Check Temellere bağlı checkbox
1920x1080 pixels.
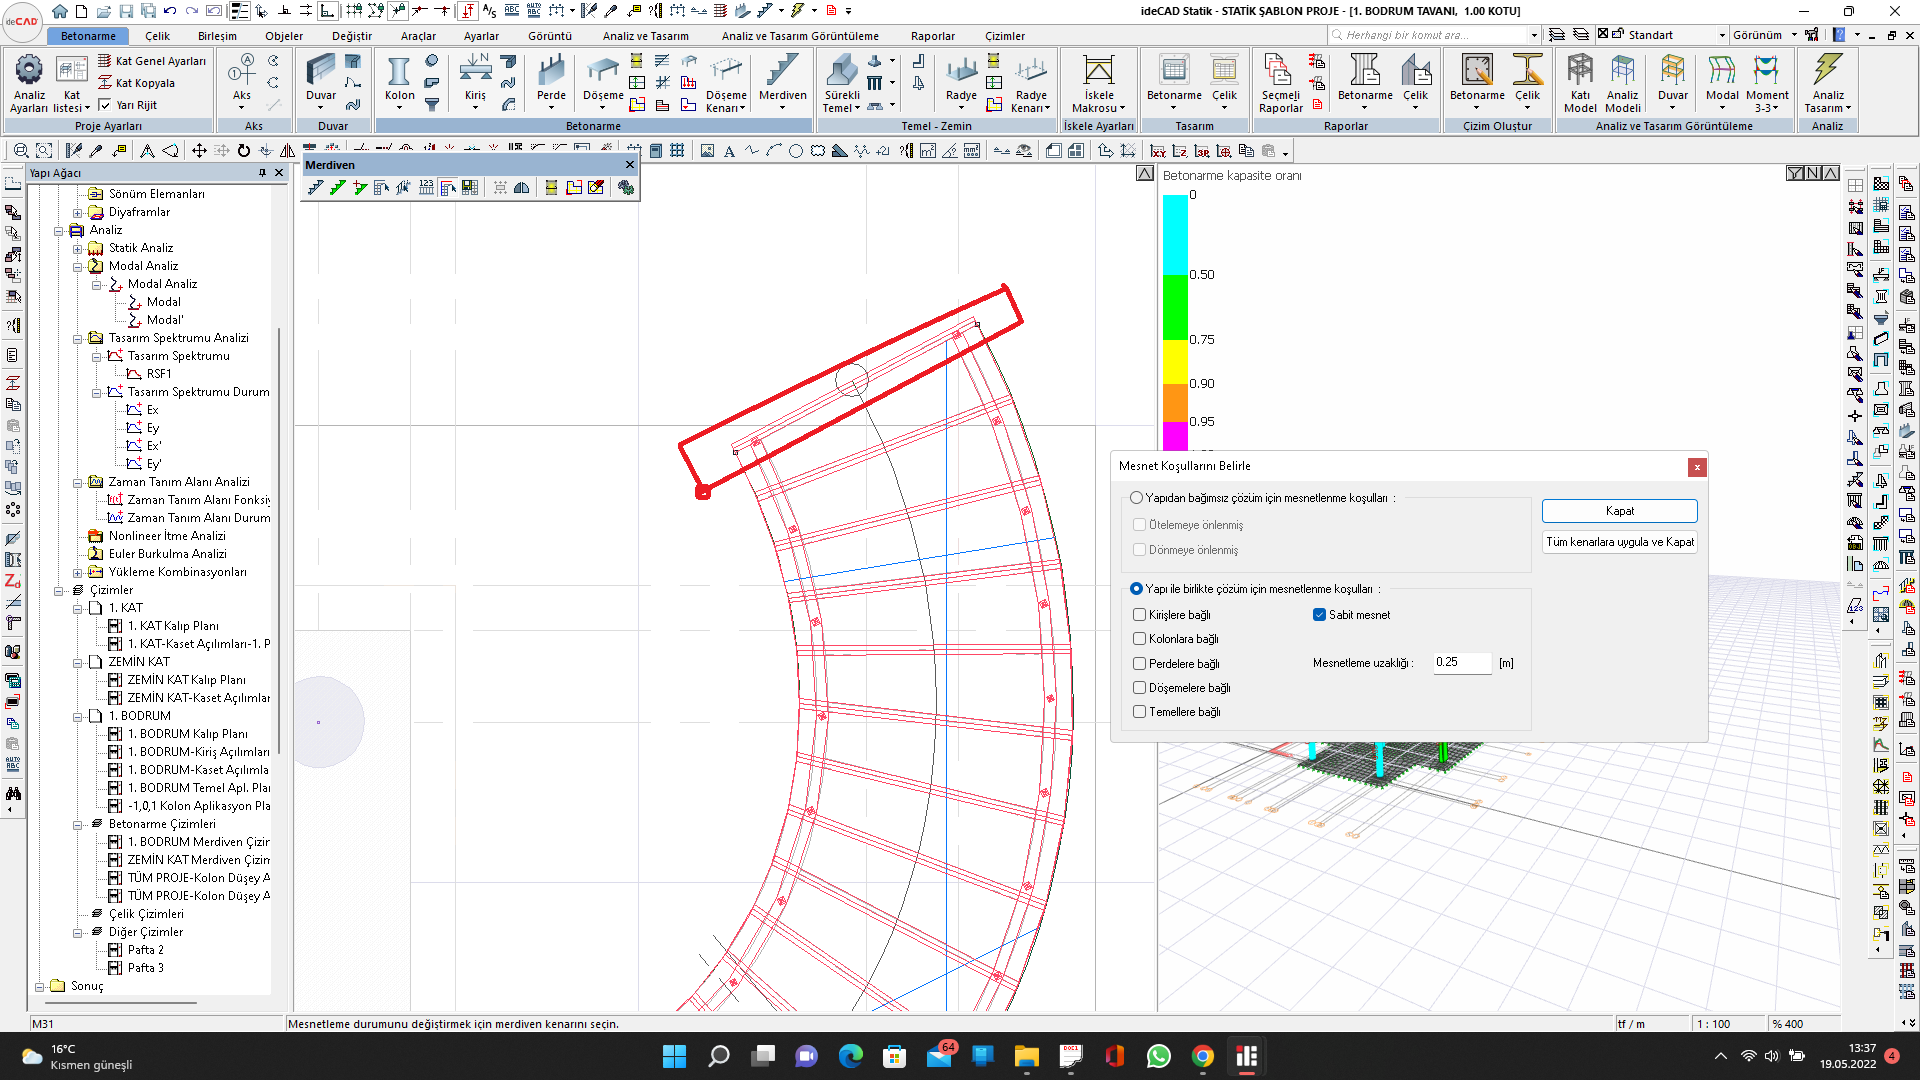[x=1139, y=712]
